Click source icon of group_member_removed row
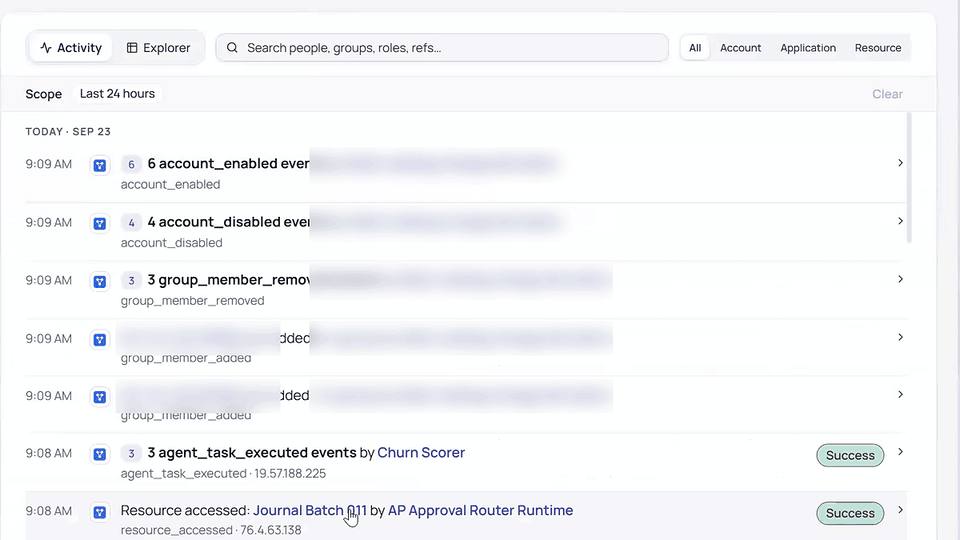The height and width of the screenshot is (540, 960). (100, 282)
